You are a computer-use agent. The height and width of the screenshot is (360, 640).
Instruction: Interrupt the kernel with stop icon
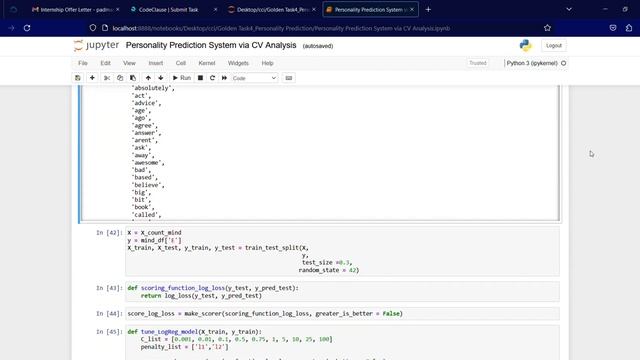click(200, 78)
